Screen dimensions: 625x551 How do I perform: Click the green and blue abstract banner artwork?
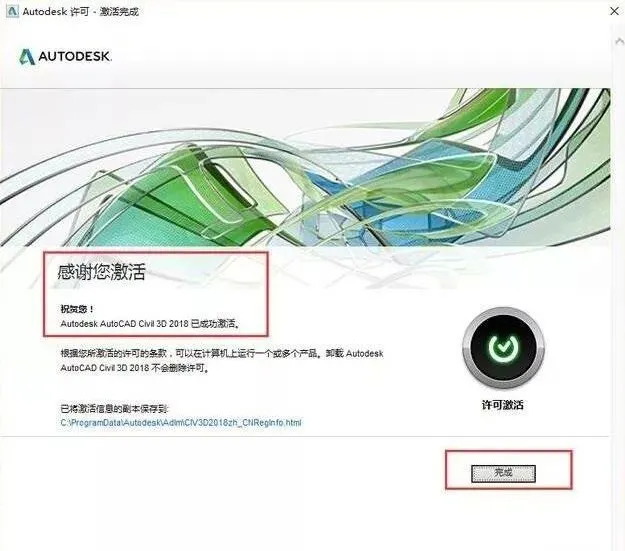tap(305, 167)
